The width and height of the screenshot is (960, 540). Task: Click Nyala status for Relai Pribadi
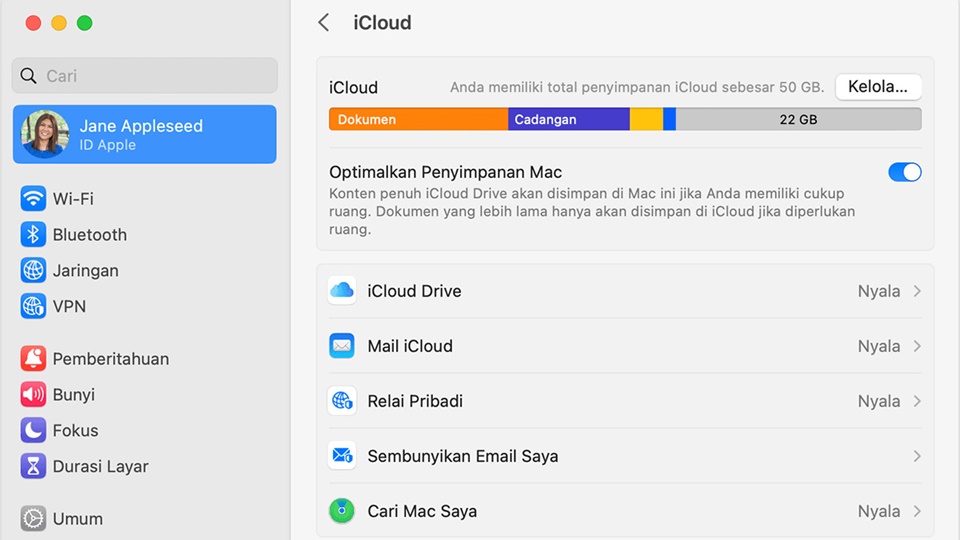click(879, 401)
